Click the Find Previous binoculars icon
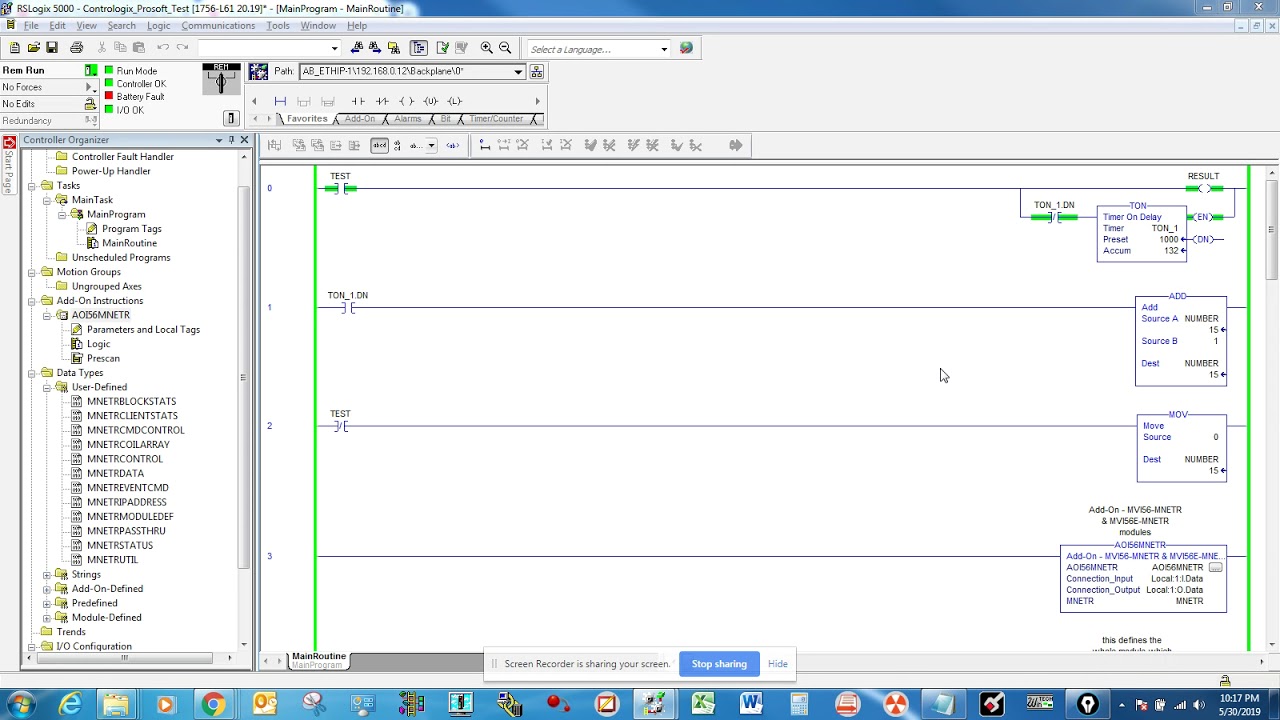This screenshot has height=720, width=1280. point(357,48)
